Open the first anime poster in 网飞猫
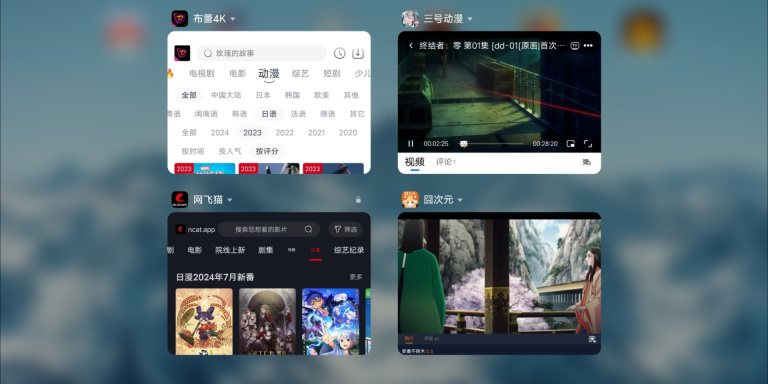 pyautogui.click(x=204, y=321)
